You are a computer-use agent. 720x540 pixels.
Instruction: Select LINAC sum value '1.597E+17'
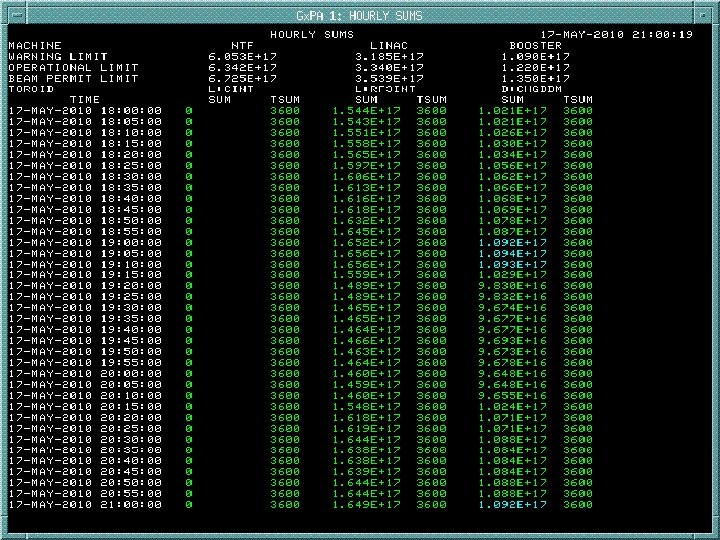366,165
